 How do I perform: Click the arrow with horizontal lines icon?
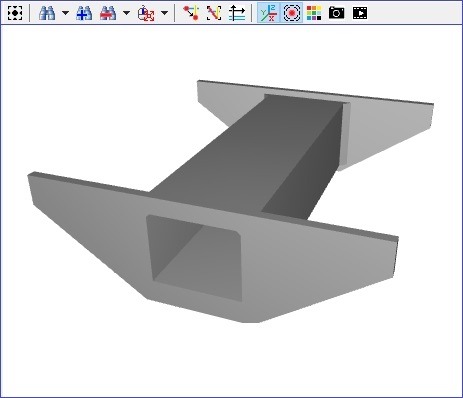[x=237, y=13]
